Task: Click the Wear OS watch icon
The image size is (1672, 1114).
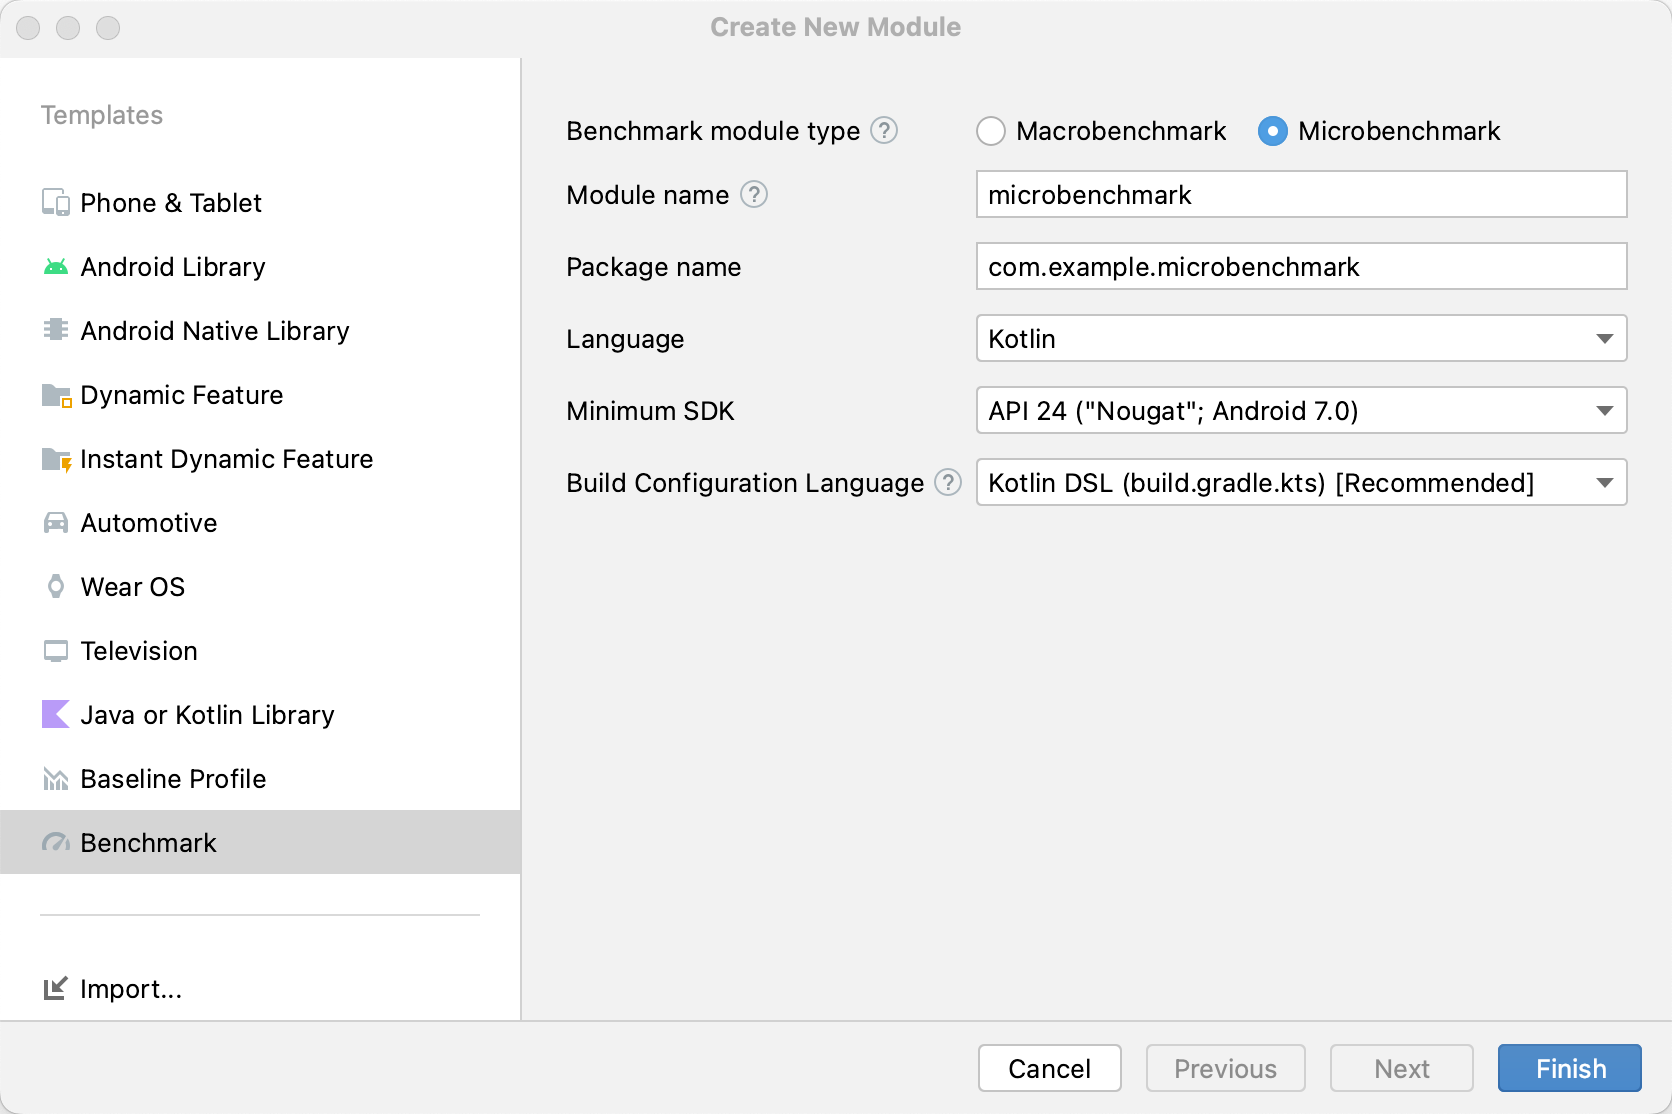Action: coord(56,586)
